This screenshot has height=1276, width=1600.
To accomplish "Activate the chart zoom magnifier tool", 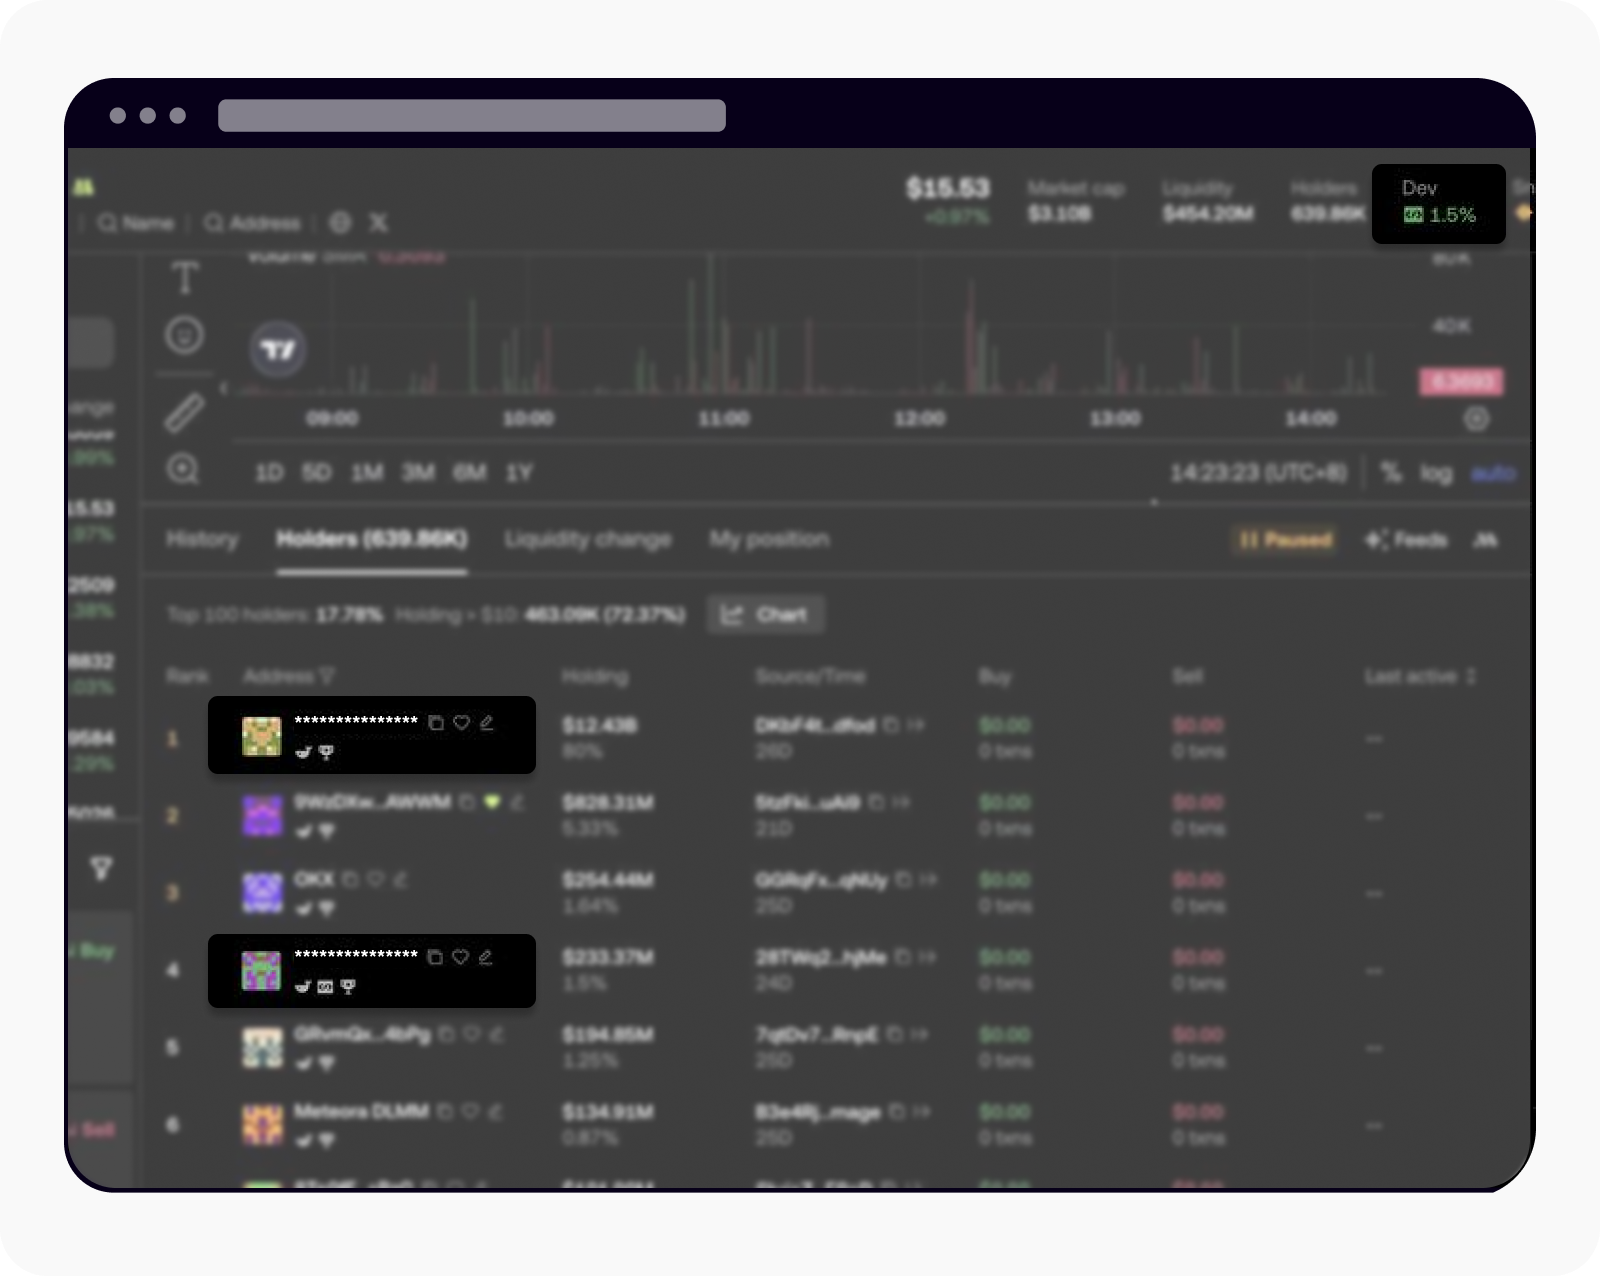I will coord(183,470).
